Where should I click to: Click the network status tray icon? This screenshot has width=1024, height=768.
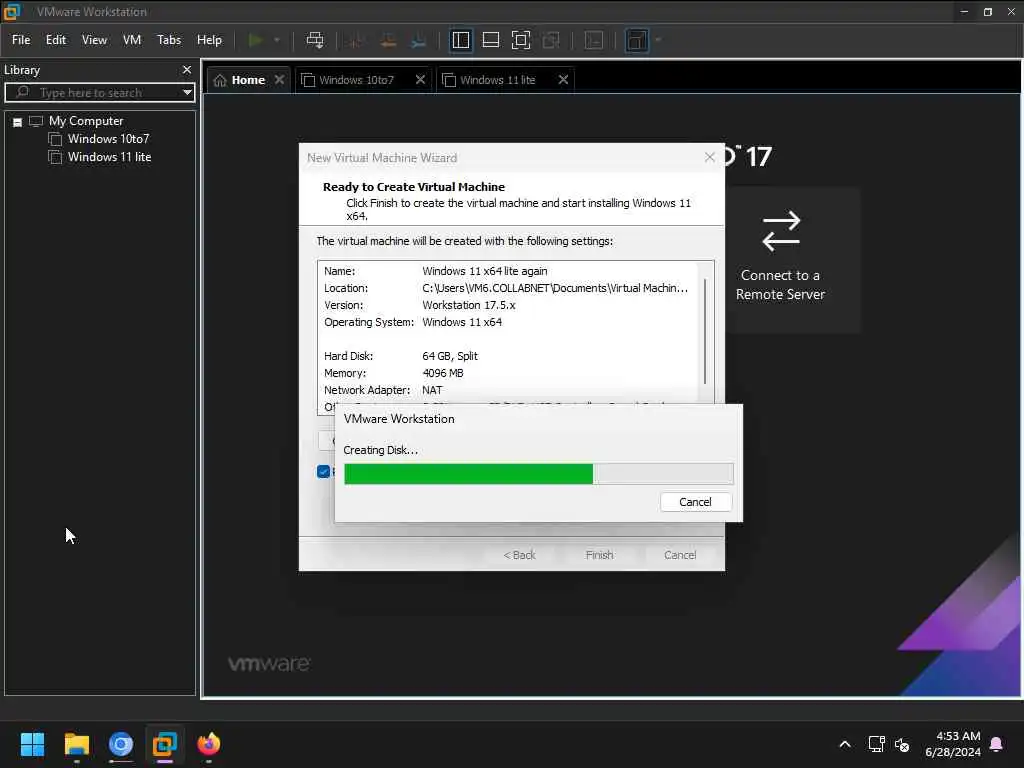876,744
